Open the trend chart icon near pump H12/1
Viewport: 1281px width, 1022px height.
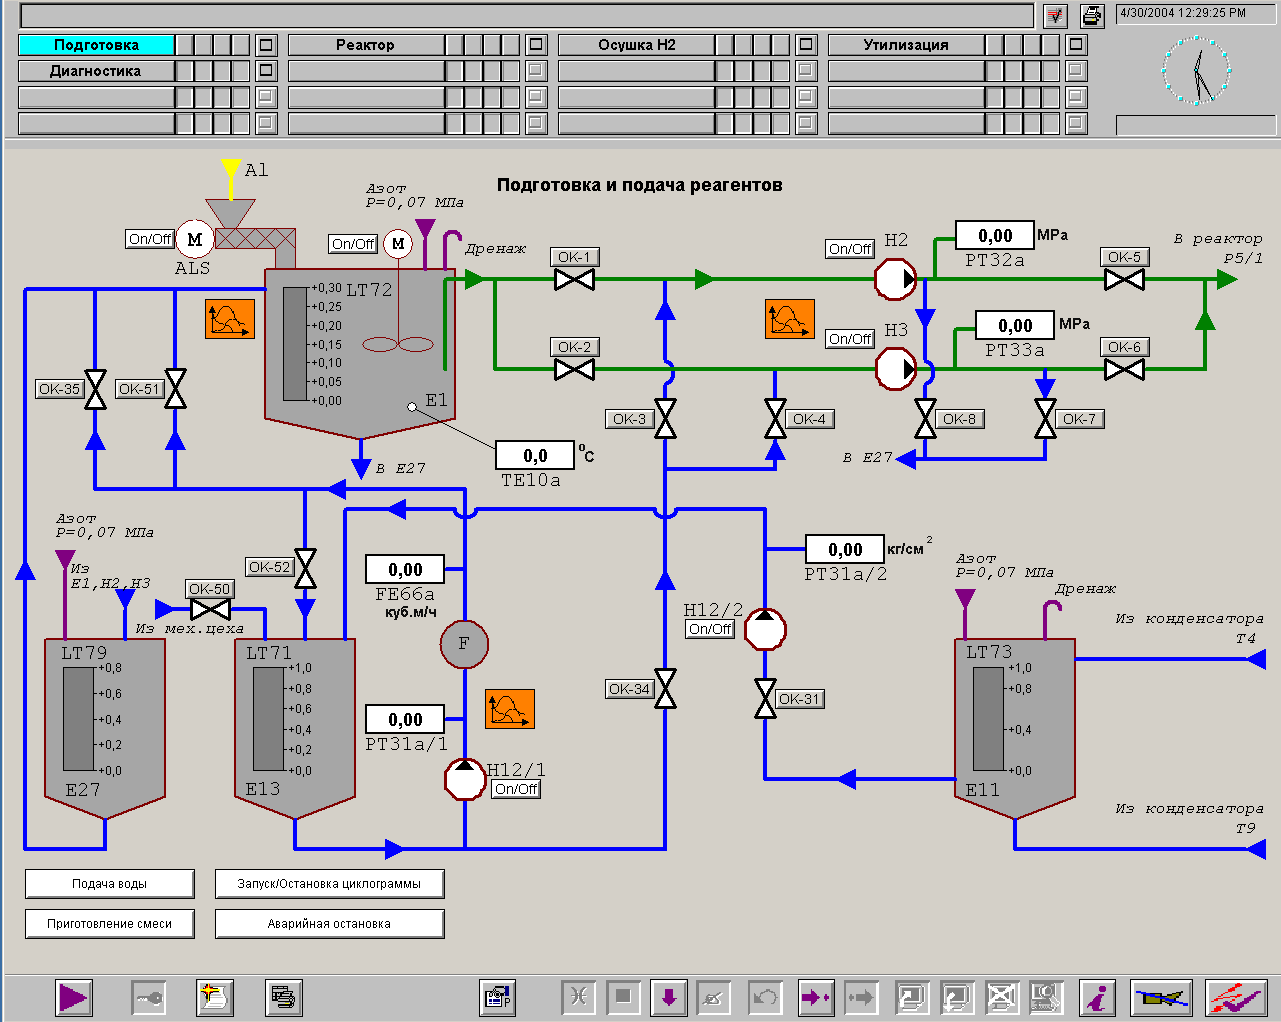tap(510, 709)
